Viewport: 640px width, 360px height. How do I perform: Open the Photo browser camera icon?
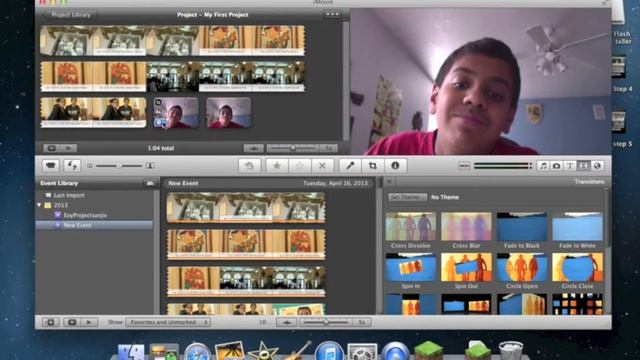tap(556, 166)
